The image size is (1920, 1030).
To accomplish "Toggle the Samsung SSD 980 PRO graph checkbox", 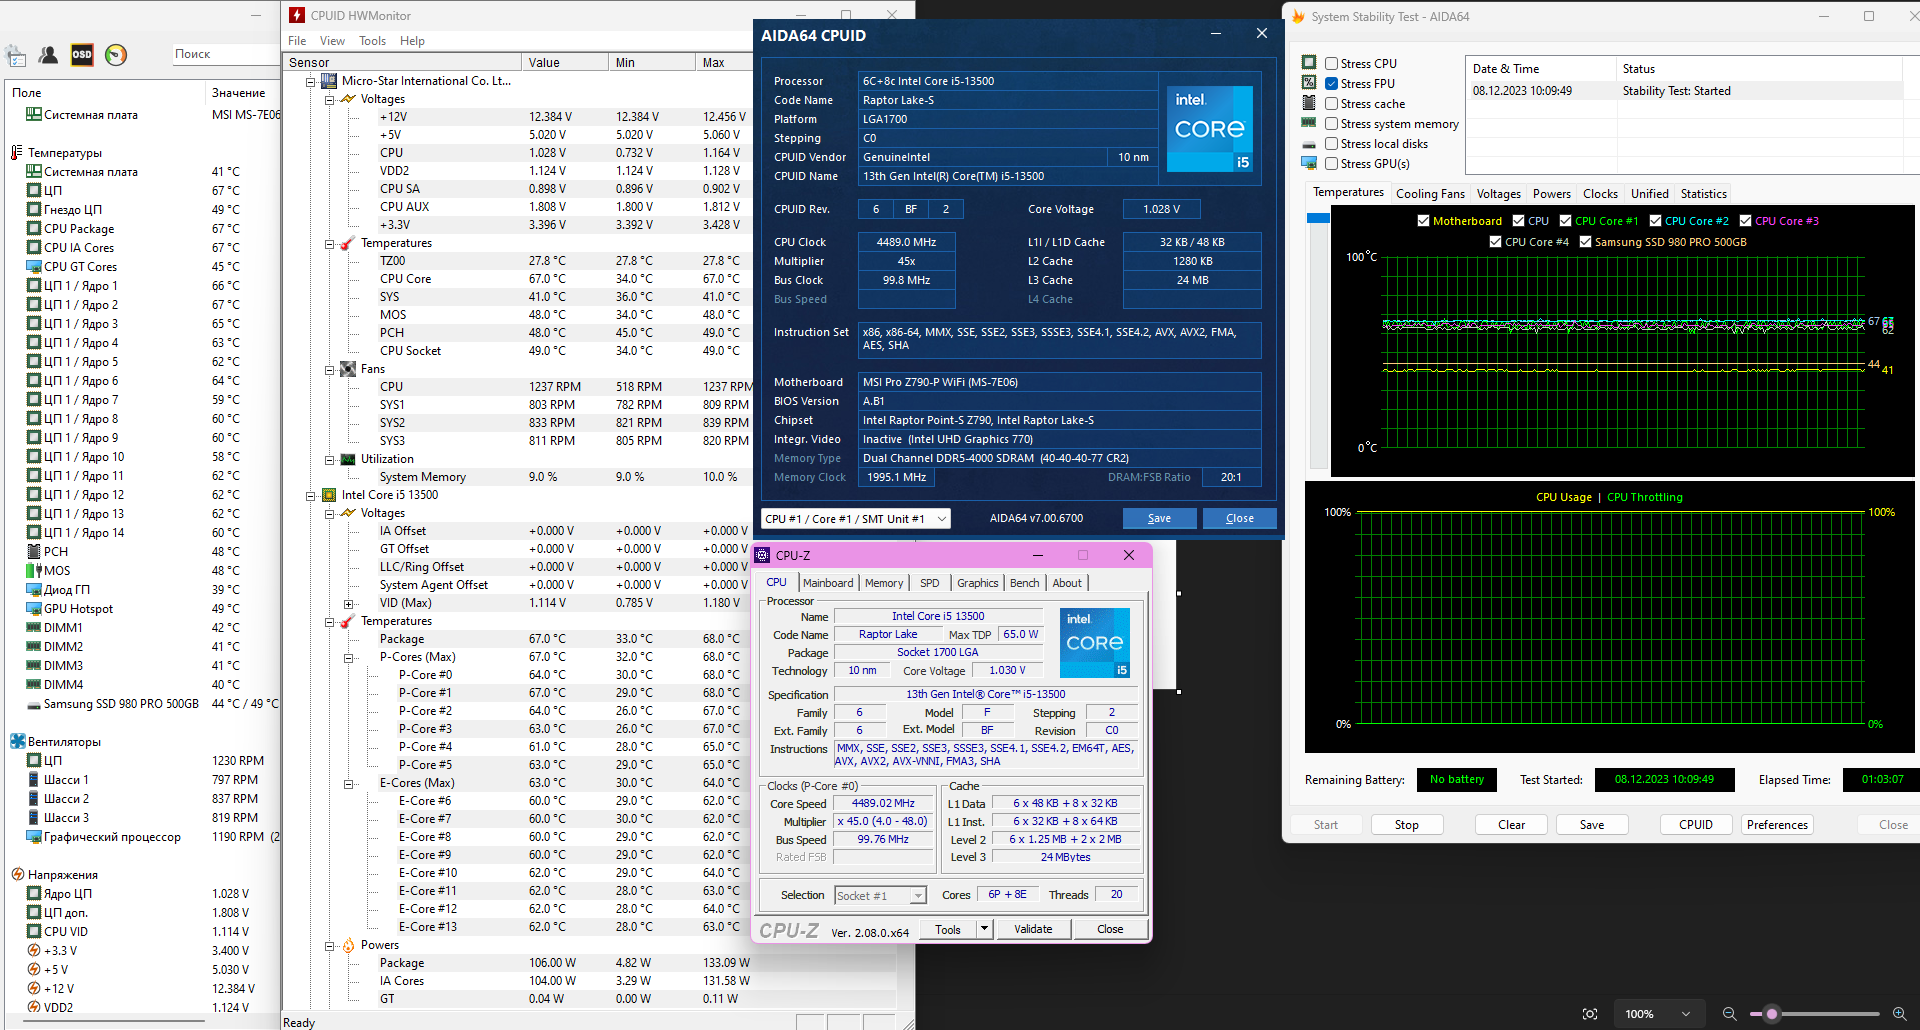I will point(1586,241).
